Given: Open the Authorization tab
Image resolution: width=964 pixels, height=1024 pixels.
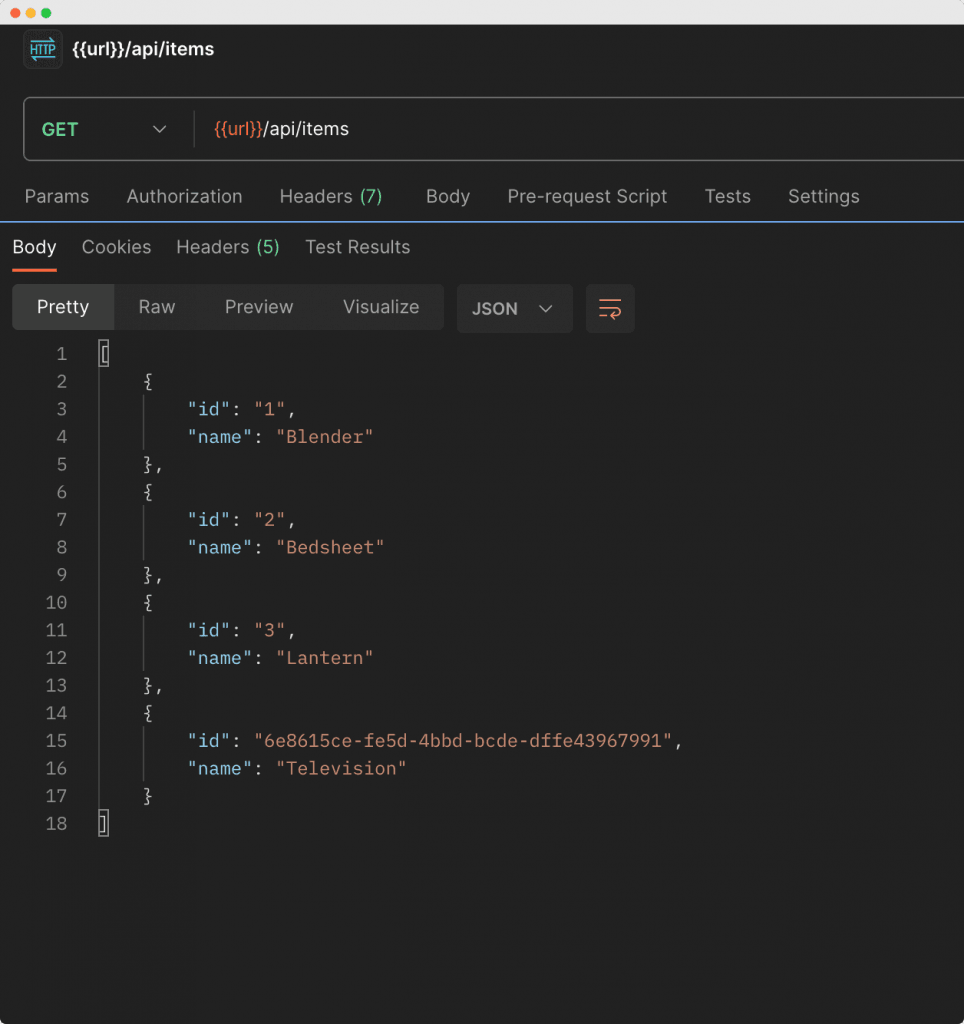Looking at the screenshot, I should pyautogui.click(x=184, y=197).
